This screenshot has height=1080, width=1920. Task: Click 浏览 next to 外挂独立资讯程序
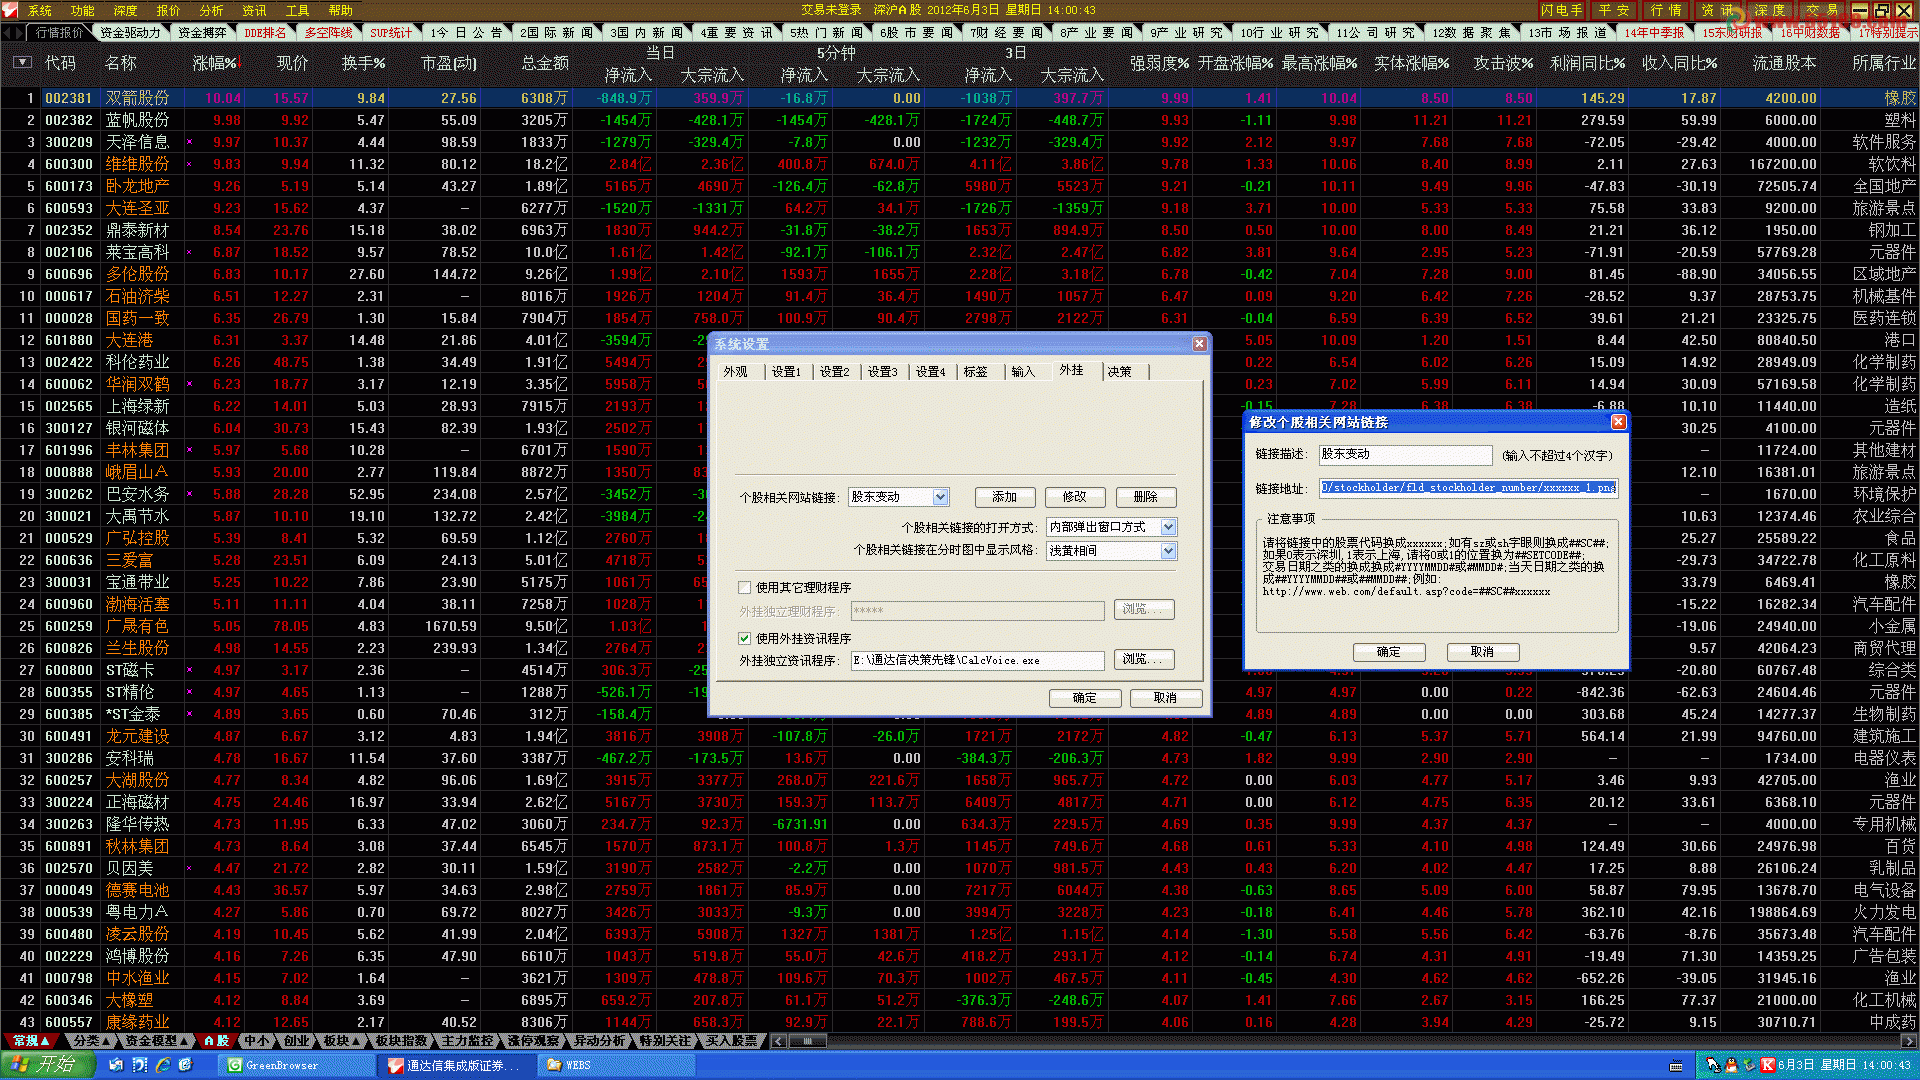click(x=1144, y=660)
